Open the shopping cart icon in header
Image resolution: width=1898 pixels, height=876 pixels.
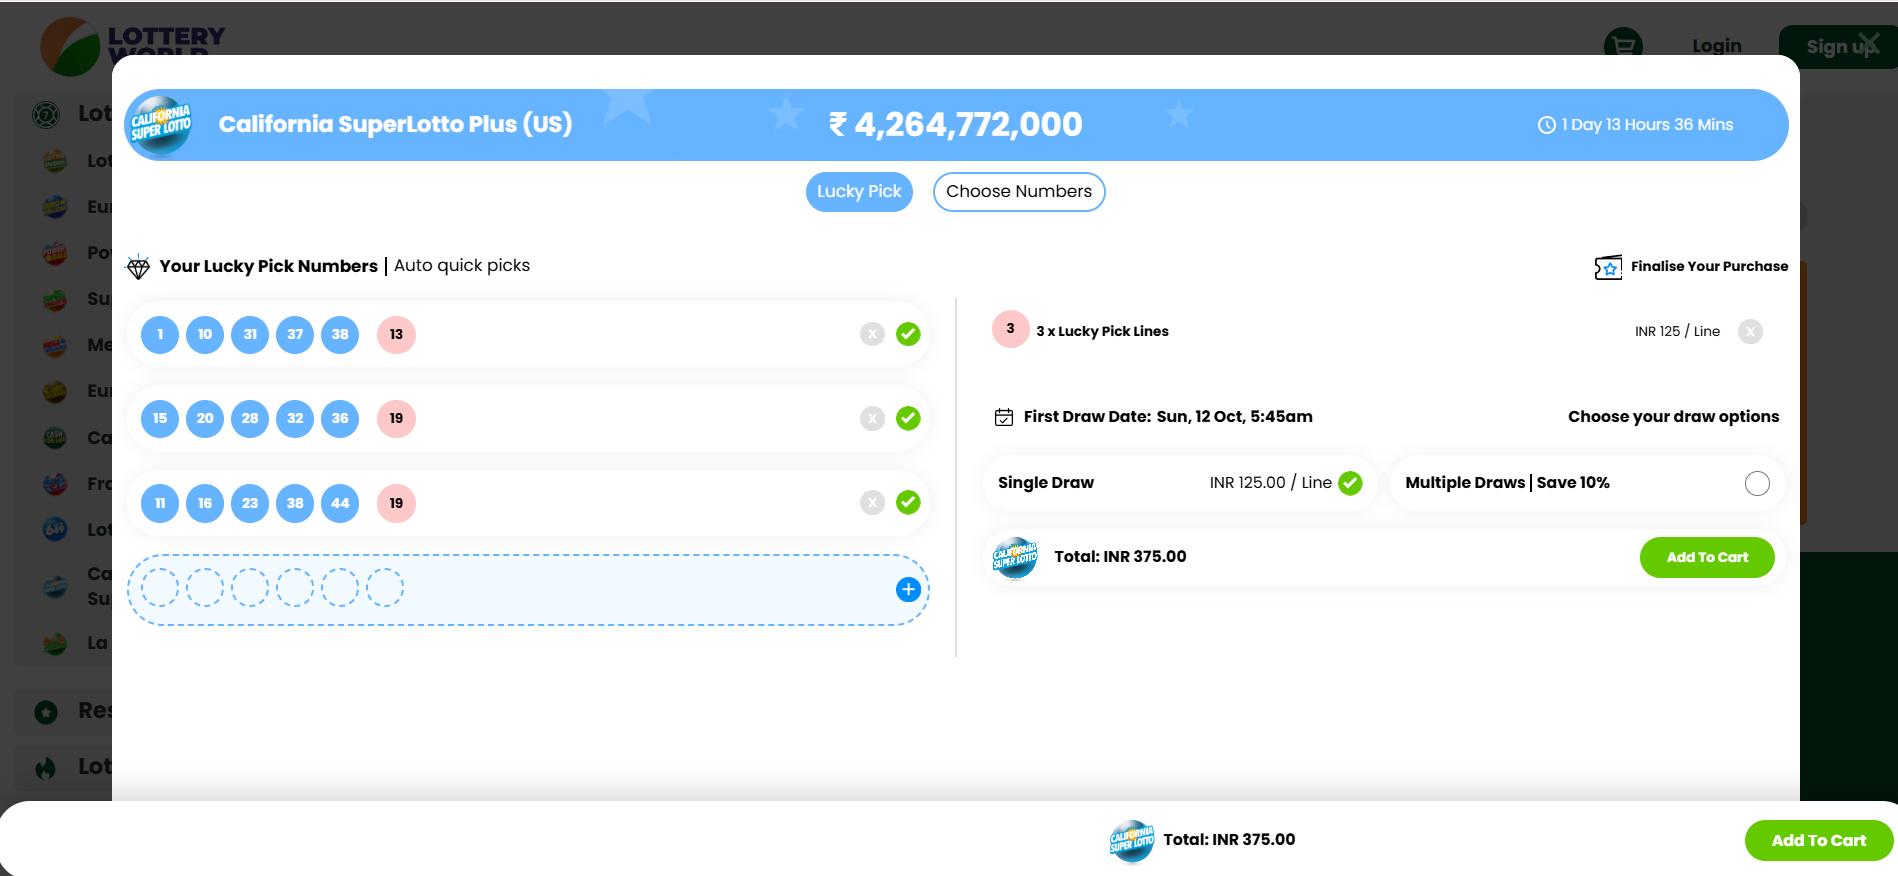coord(1622,46)
